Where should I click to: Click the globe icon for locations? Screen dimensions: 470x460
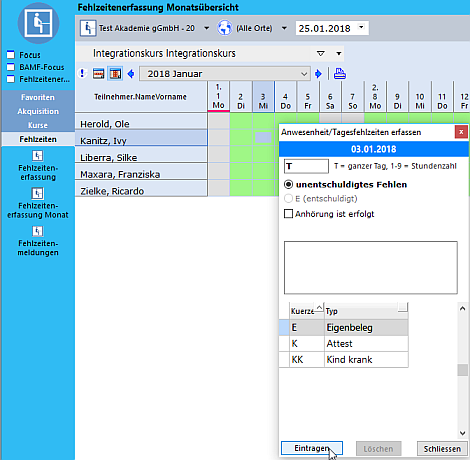tap(225, 28)
